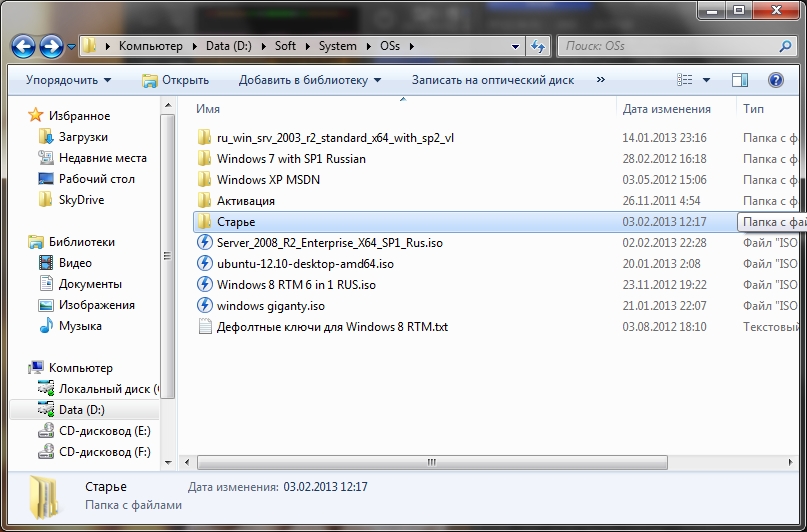Select the ru_win_srv_2003_r2_standard_x64_with_sp2_vl folder icon
This screenshot has height=532, width=807.
(204, 137)
